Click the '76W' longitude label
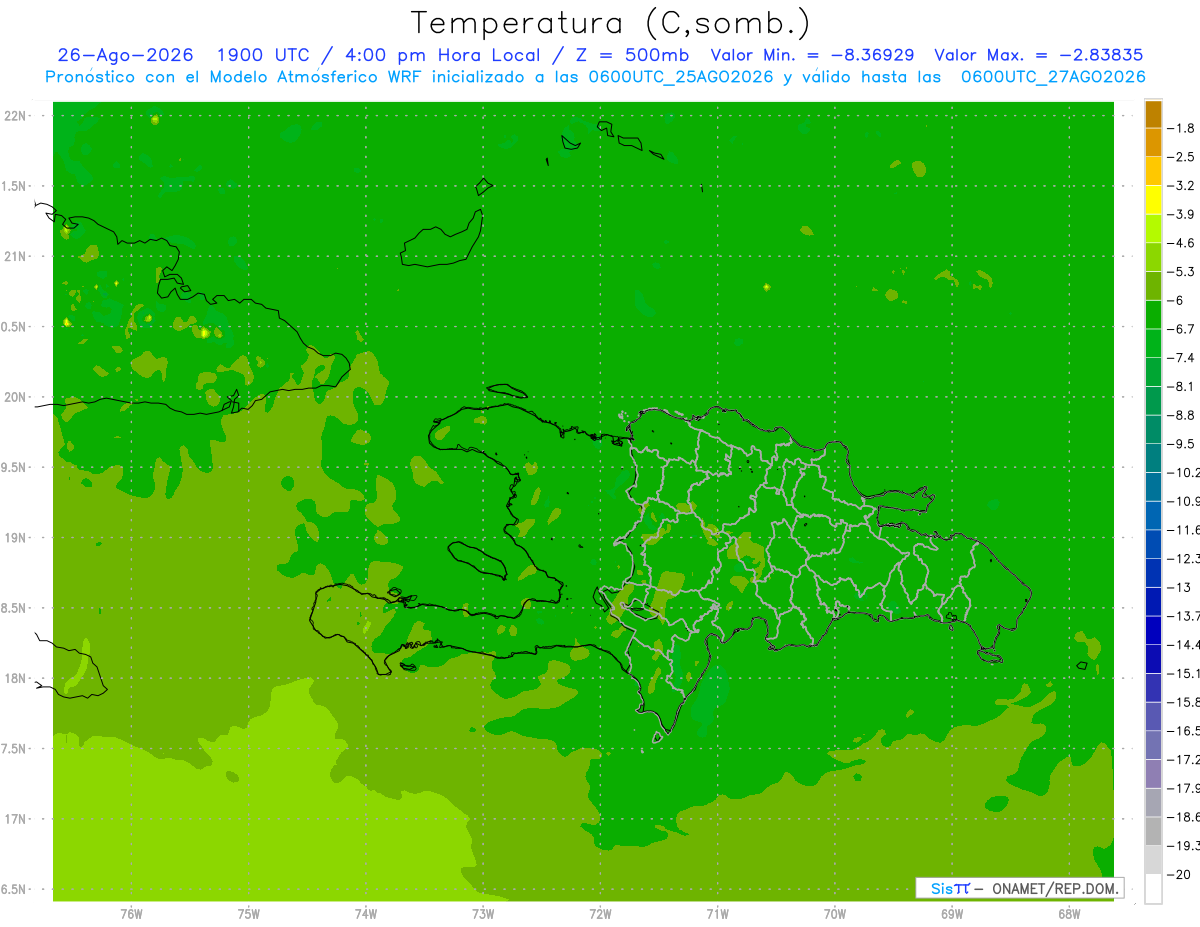The width and height of the screenshot is (1200, 927). [x=131, y=913]
